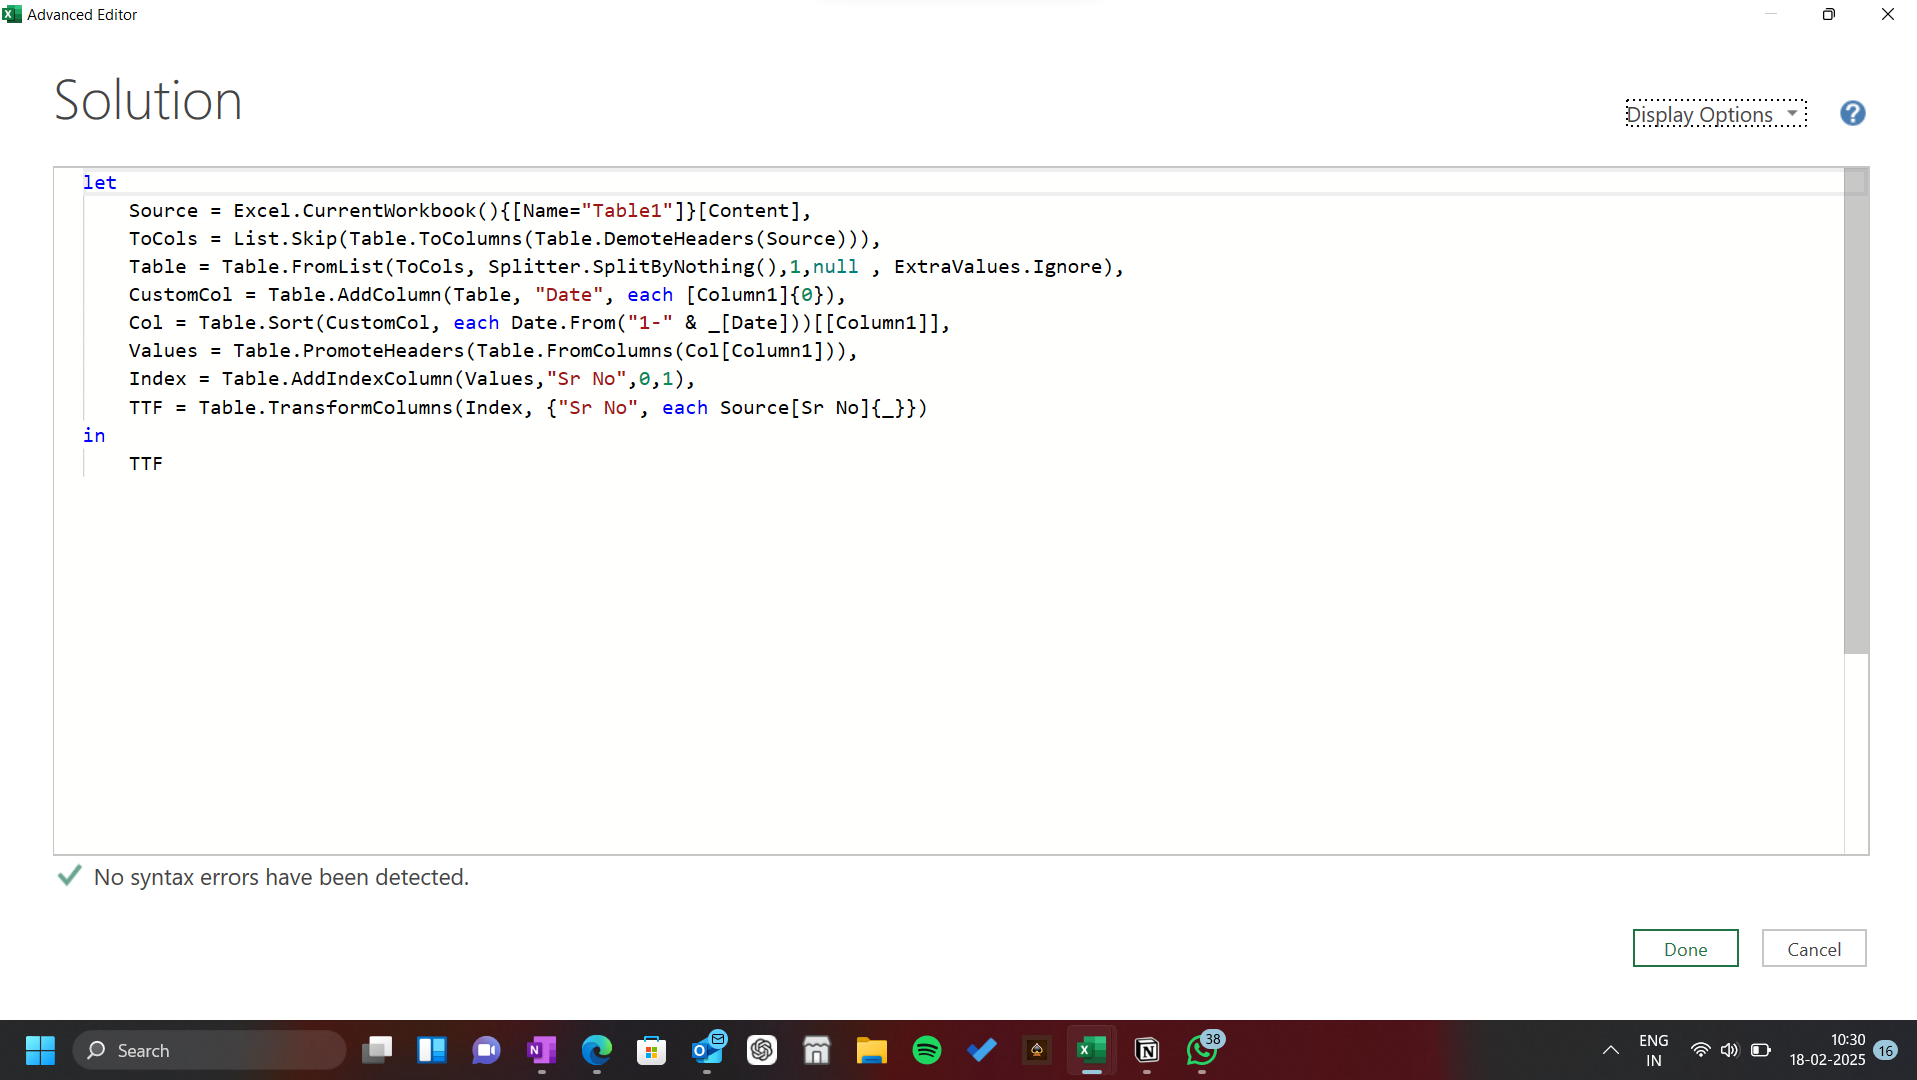Click the Table.FromList line

click(x=626, y=267)
